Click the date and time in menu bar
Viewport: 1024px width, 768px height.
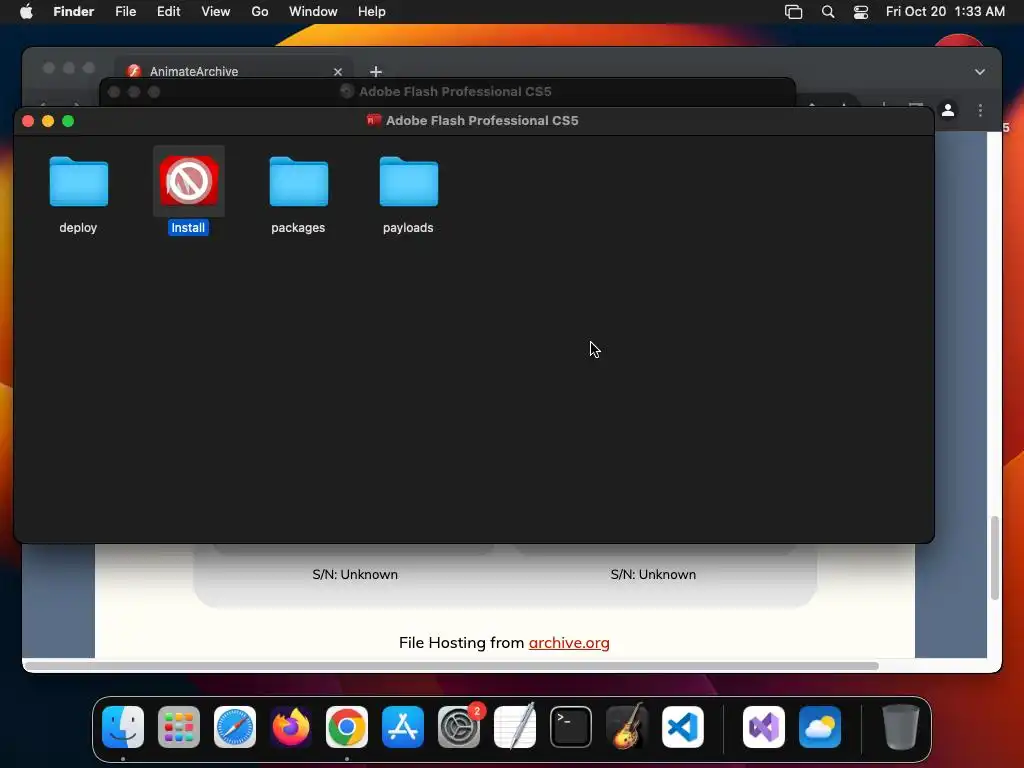(x=945, y=12)
